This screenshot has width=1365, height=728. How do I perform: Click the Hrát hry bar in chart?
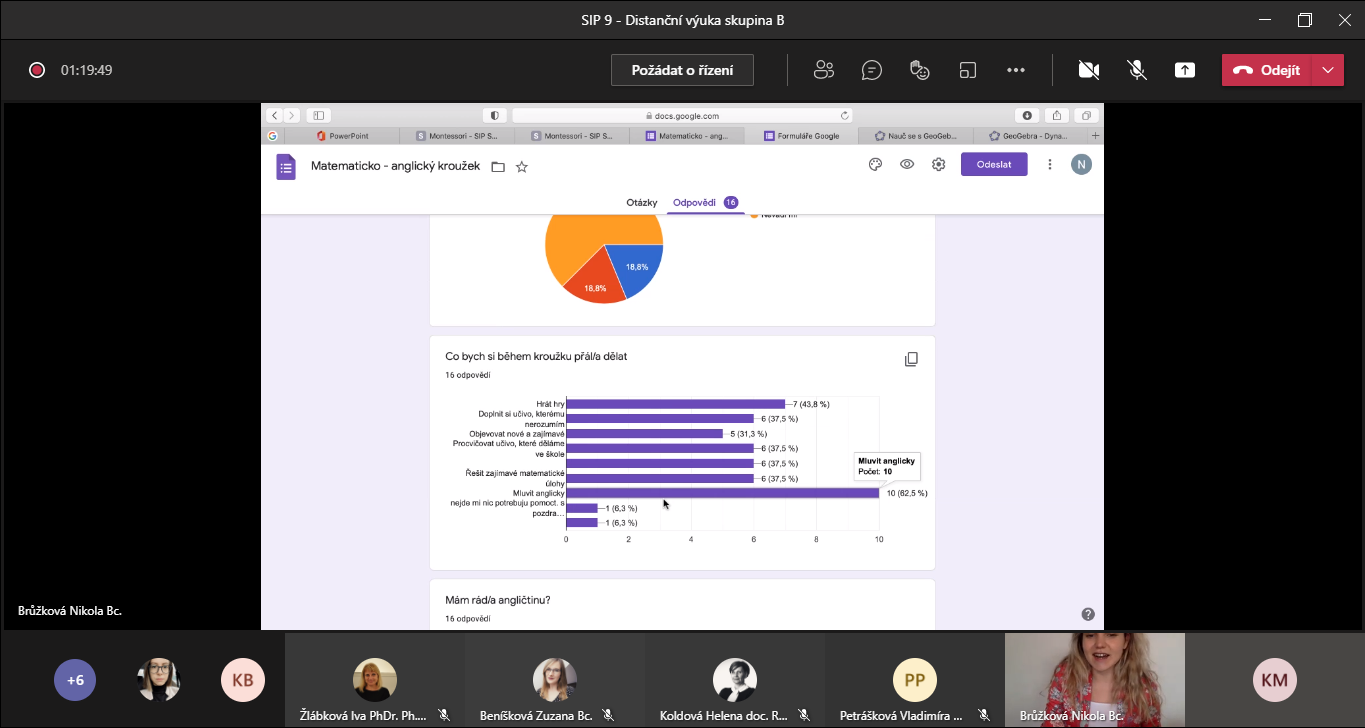[x=676, y=404]
